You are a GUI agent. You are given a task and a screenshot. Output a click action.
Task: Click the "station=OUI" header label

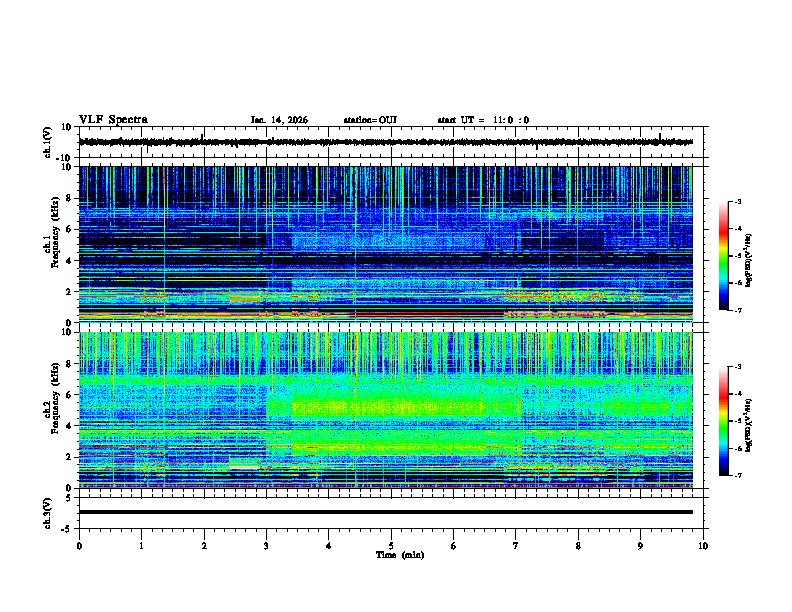(x=370, y=120)
